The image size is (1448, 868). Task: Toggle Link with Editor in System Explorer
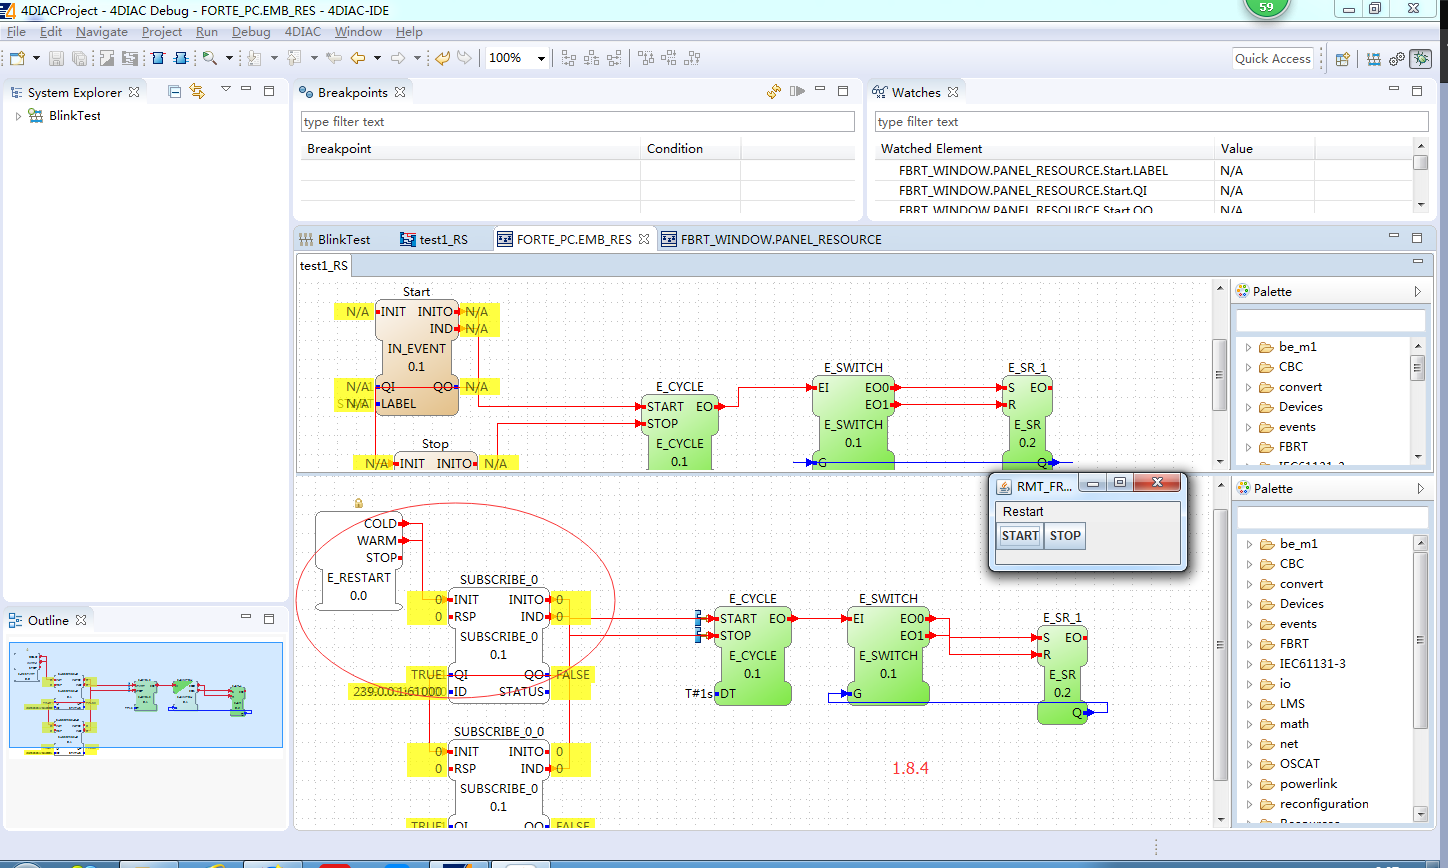tap(197, 91)
